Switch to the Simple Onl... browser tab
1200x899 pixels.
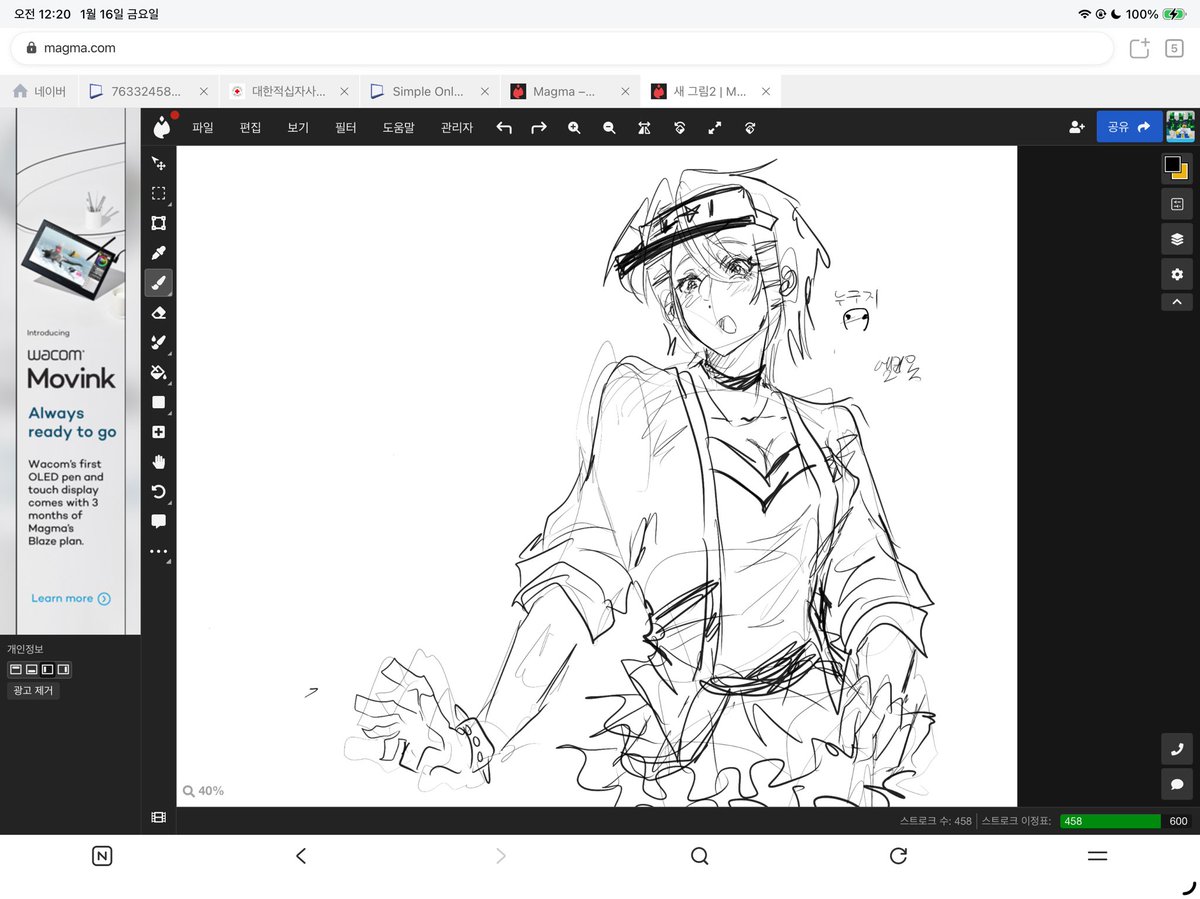pos(428,91)
